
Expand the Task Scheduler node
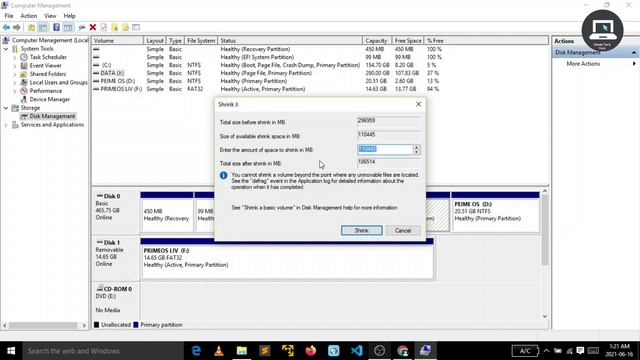[15, 57]
